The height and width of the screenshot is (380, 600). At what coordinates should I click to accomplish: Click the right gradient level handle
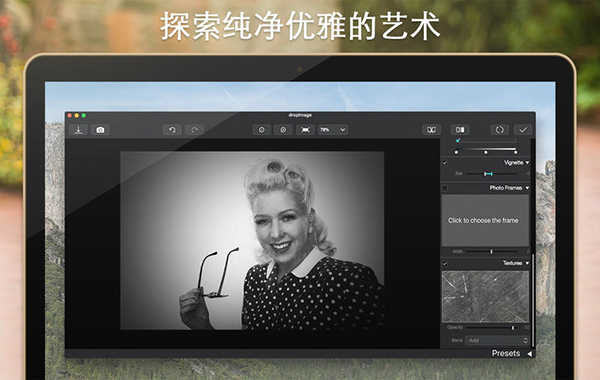[x=515, y=152]
